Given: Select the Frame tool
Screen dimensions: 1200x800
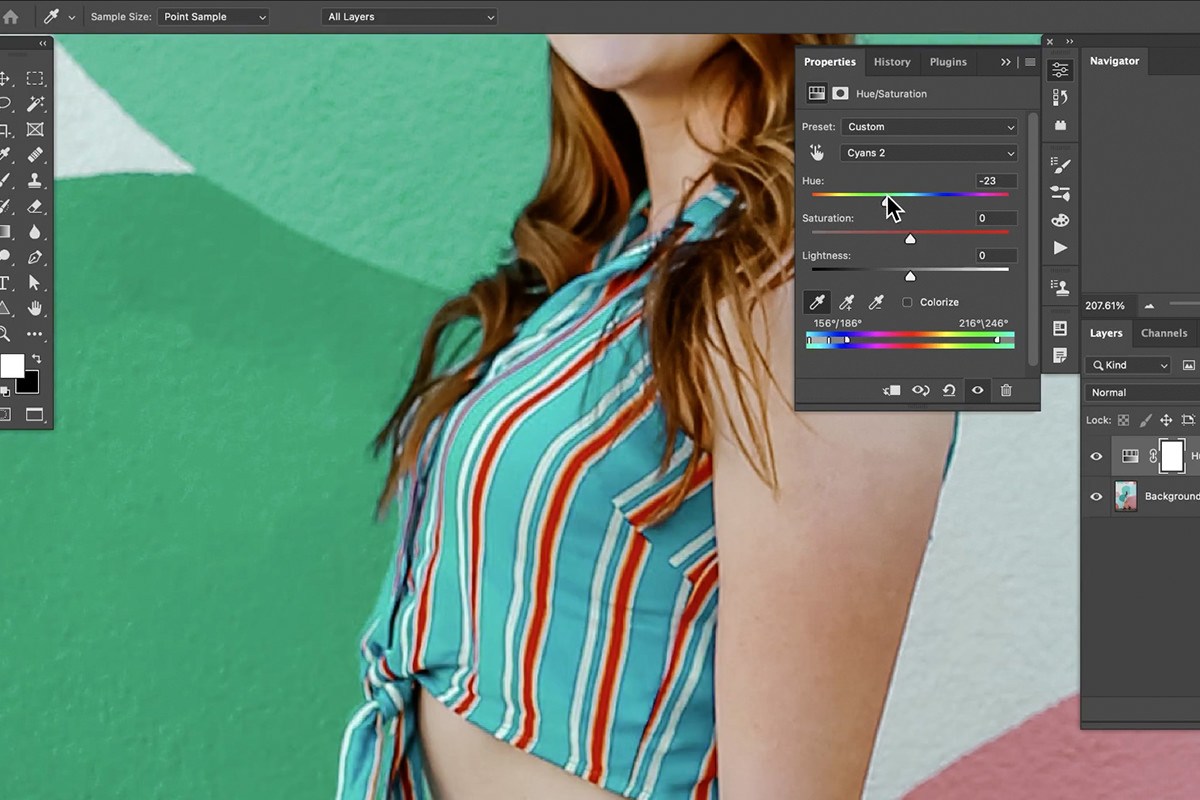Looking at the screenshot, I should click(35, 130).
